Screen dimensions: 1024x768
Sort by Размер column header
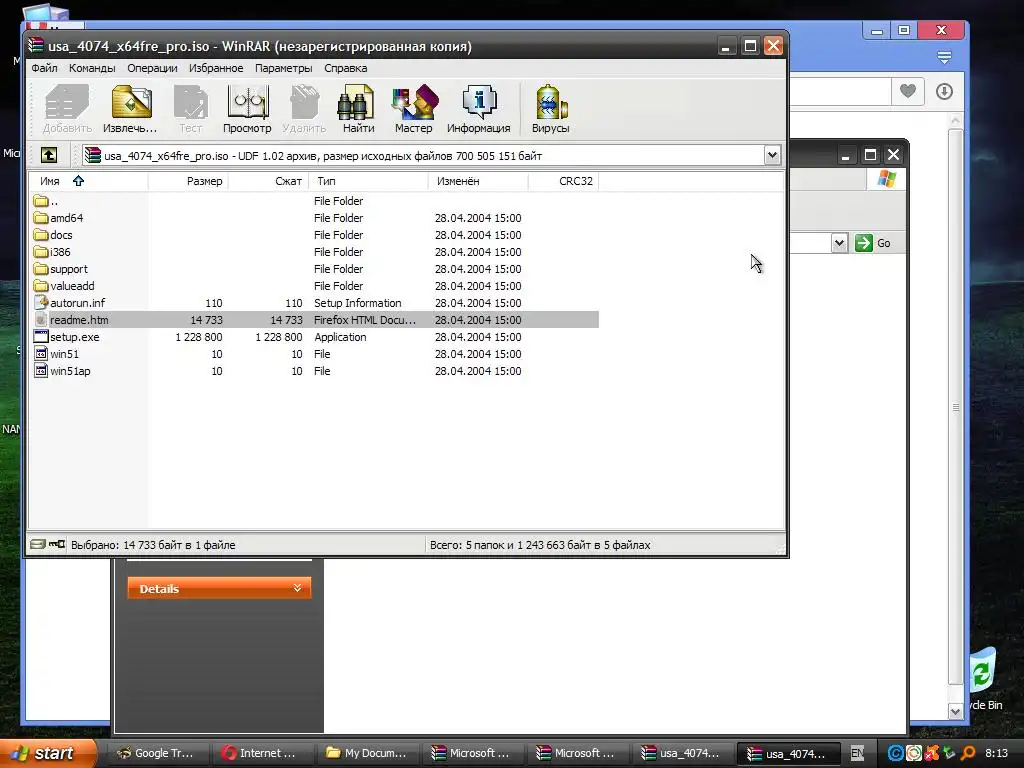(x=188, y=181)
